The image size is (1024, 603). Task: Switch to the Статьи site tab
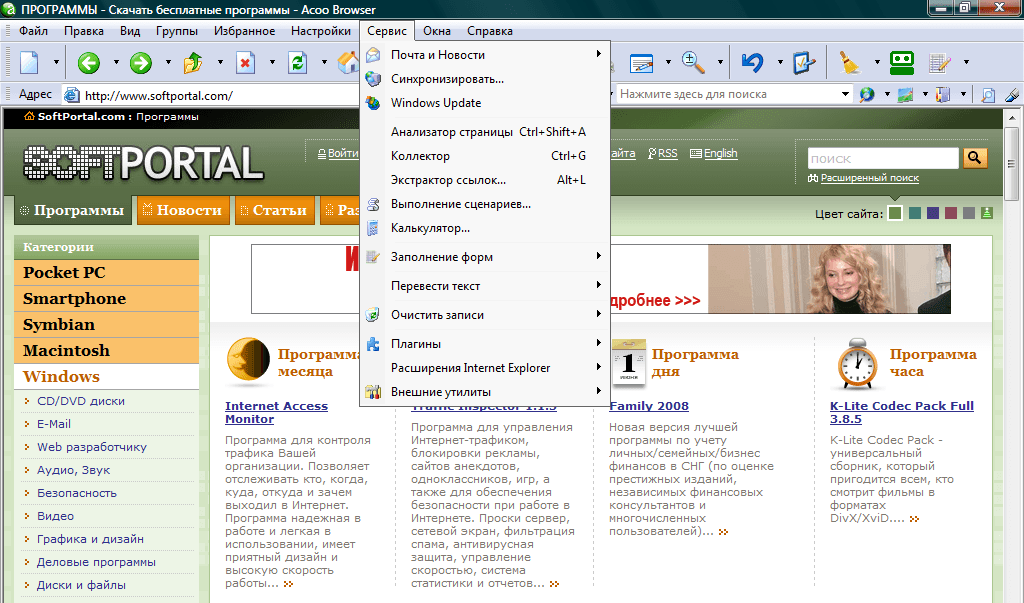[x=275, y=210]
